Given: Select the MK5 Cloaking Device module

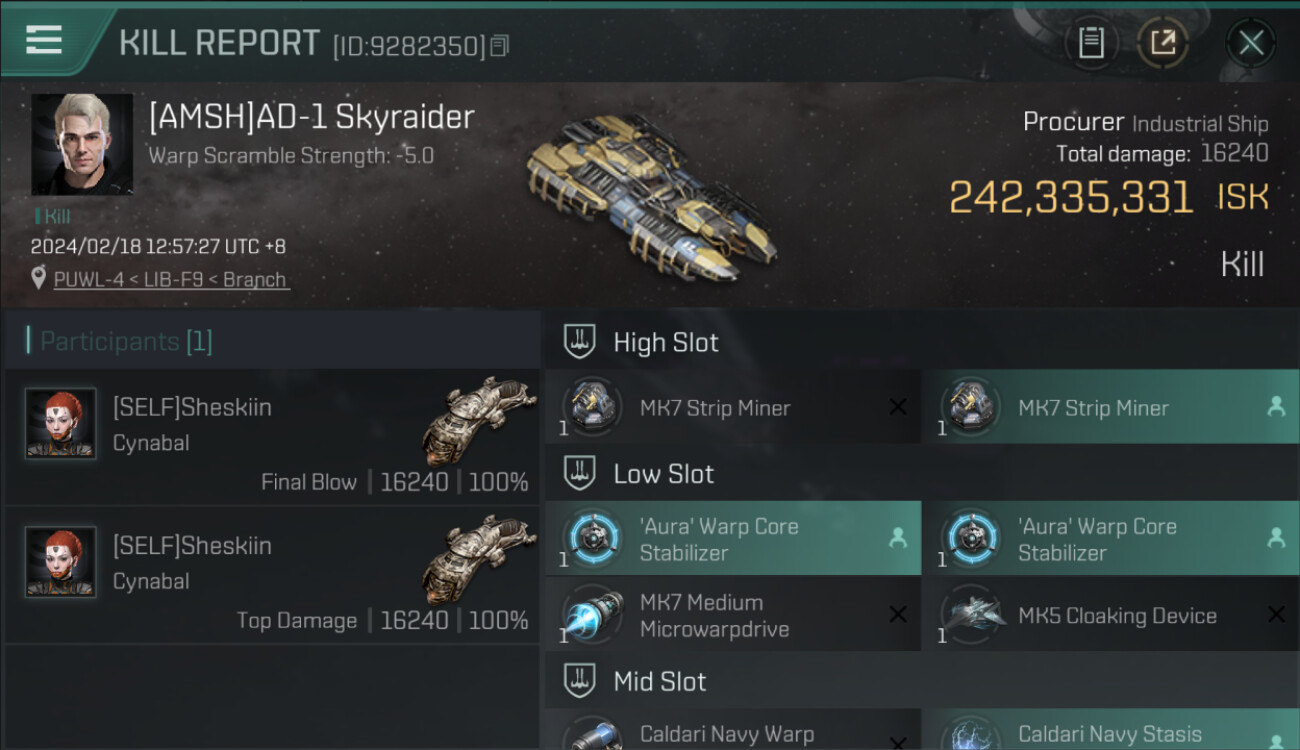Looking at the screenshot, I should (x=1111, y=616).
